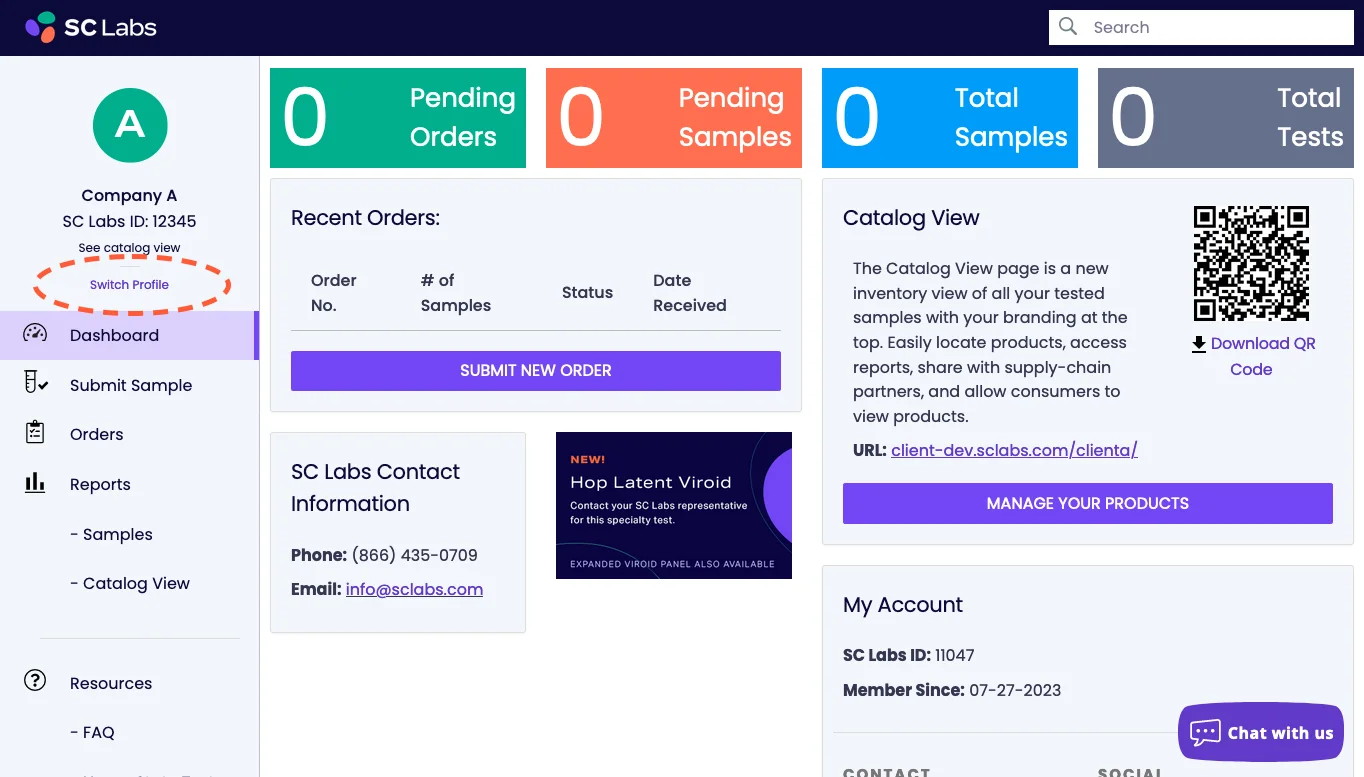Follow the info@sclabs.com email link
Image resolution: width=1364 pixels, height=777 pixels.
click(x=414, y=589)
